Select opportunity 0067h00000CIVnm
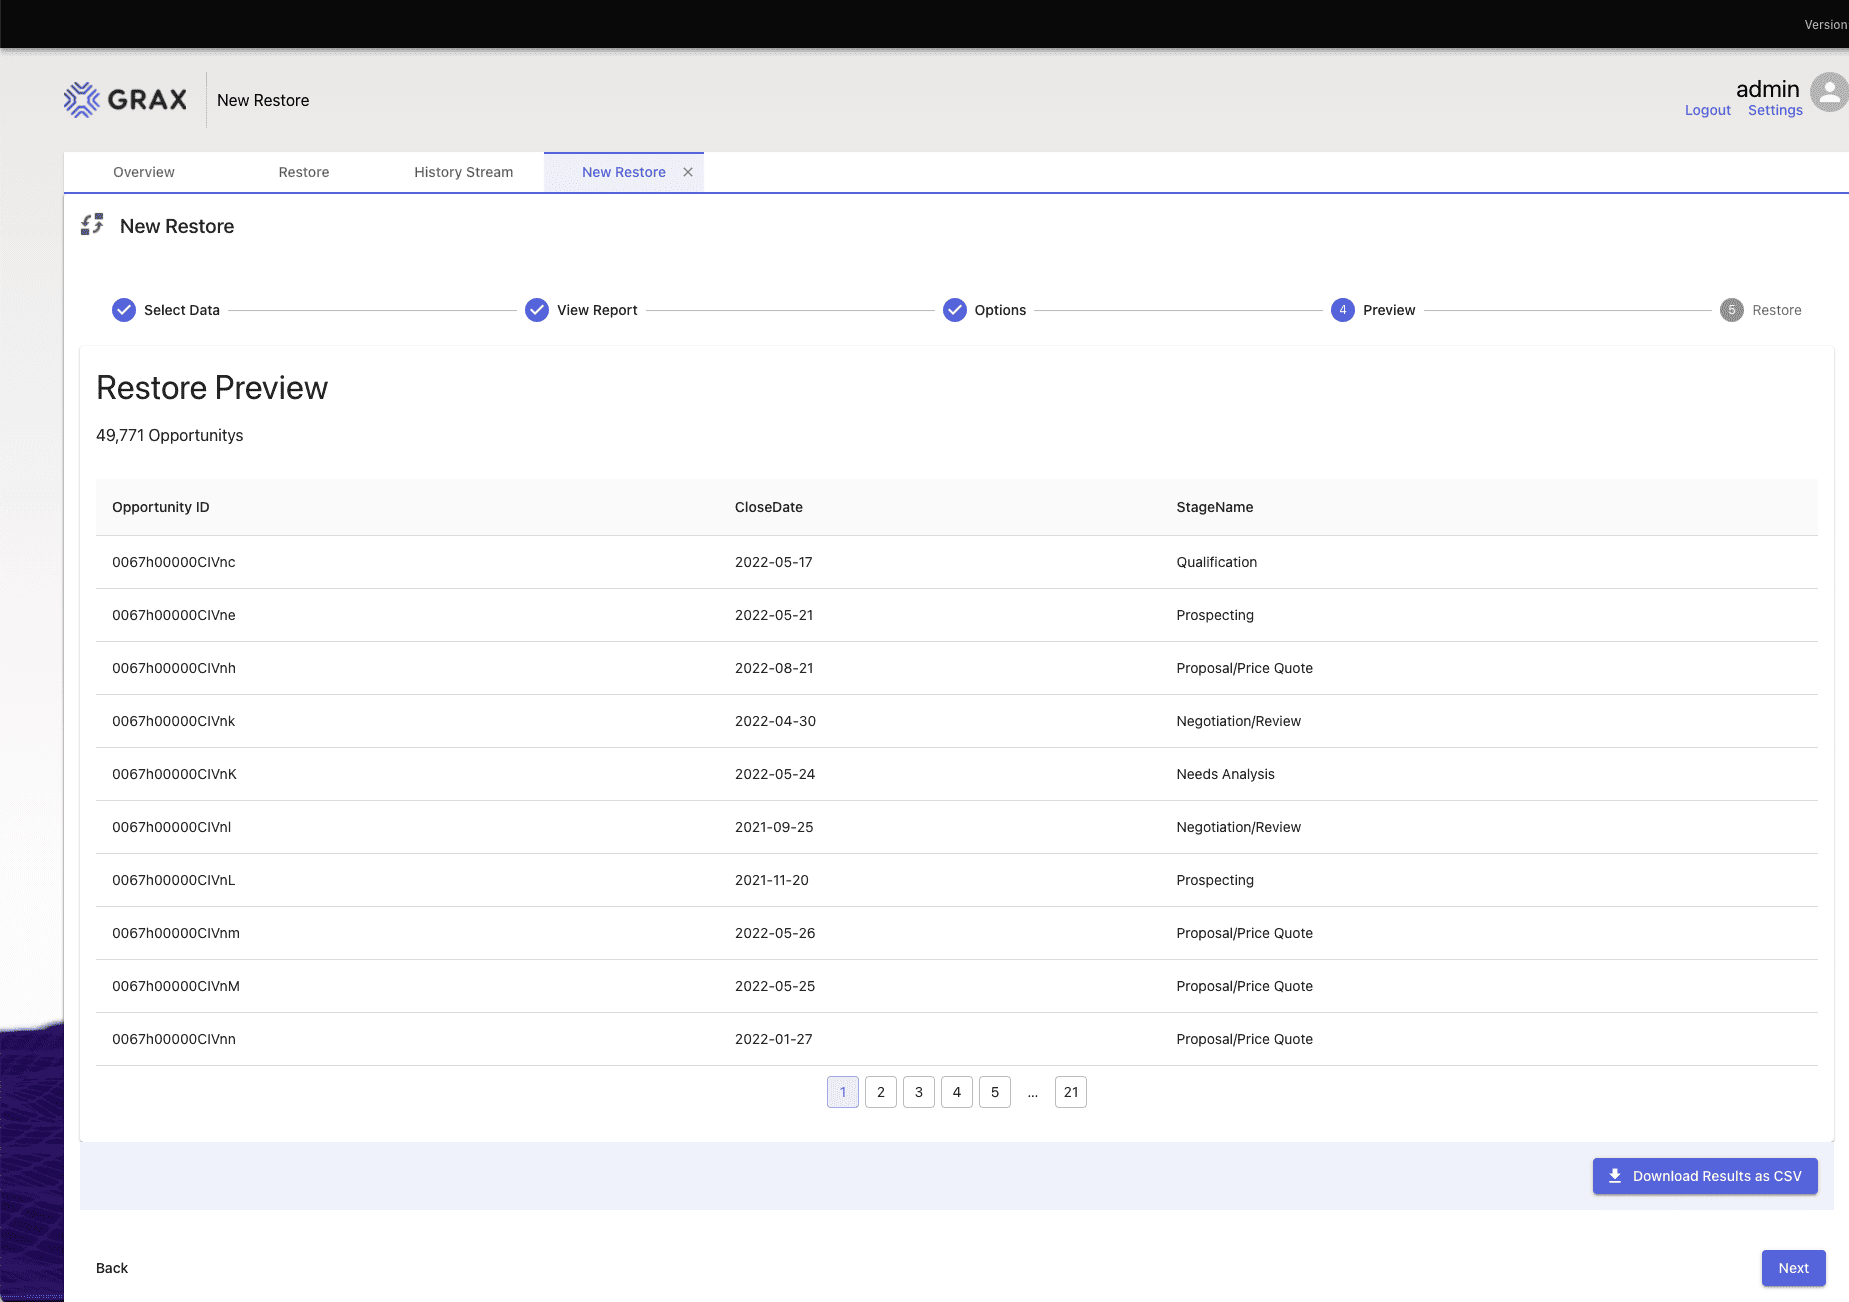 pos(176,933)
